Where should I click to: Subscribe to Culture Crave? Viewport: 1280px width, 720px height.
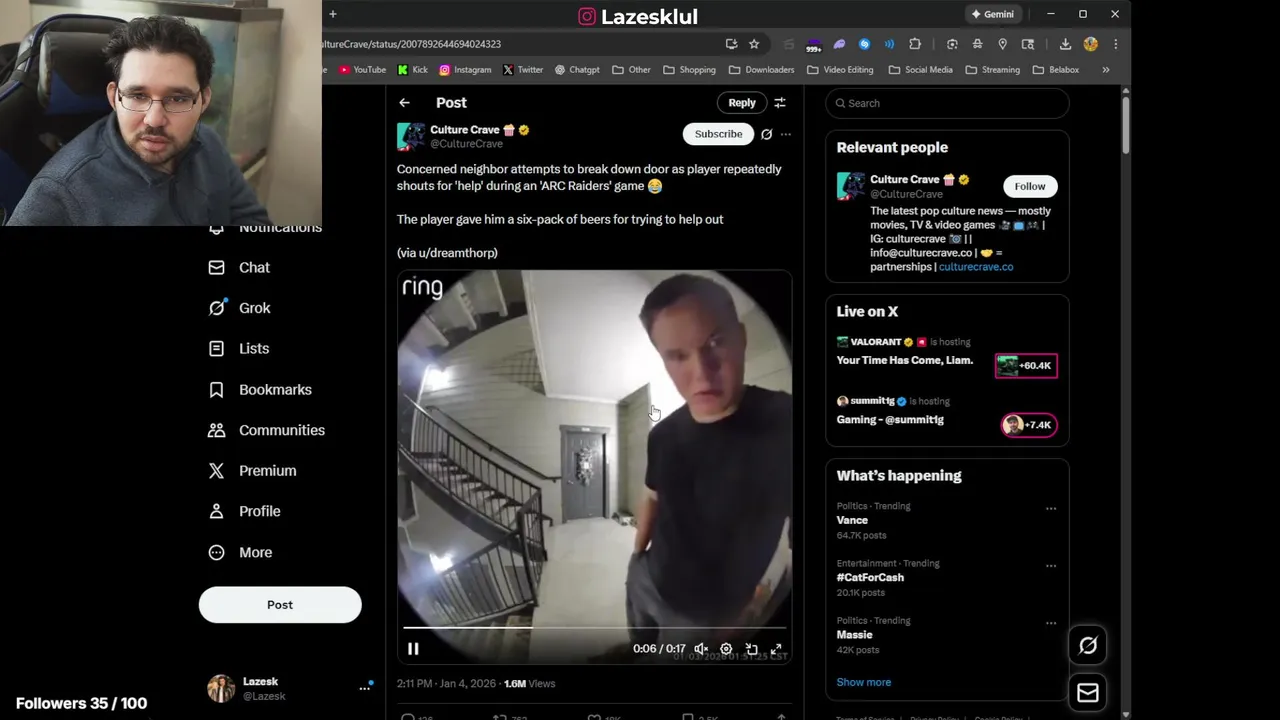tap(718, 134)
